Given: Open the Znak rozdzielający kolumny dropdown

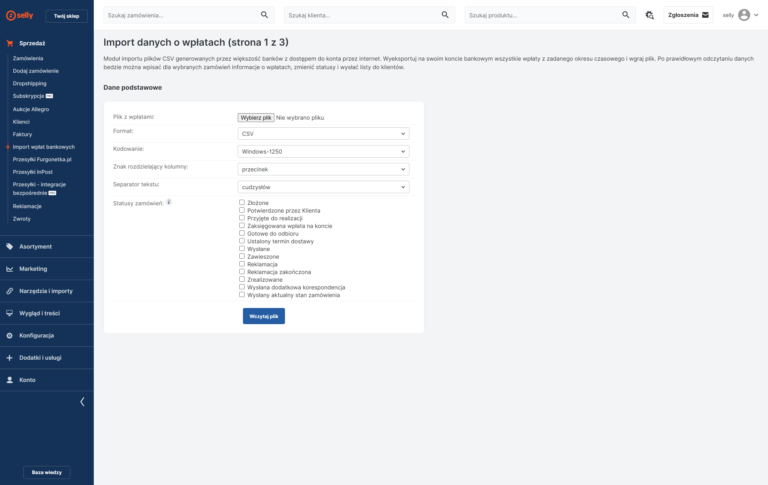Looking at the screenshot, I should point(323,169).
